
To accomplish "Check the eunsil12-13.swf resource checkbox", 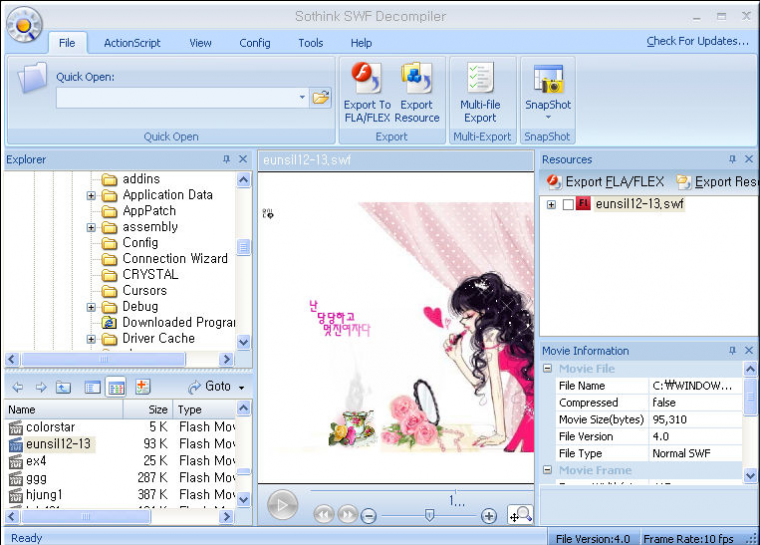I will [x=569, y=205].
